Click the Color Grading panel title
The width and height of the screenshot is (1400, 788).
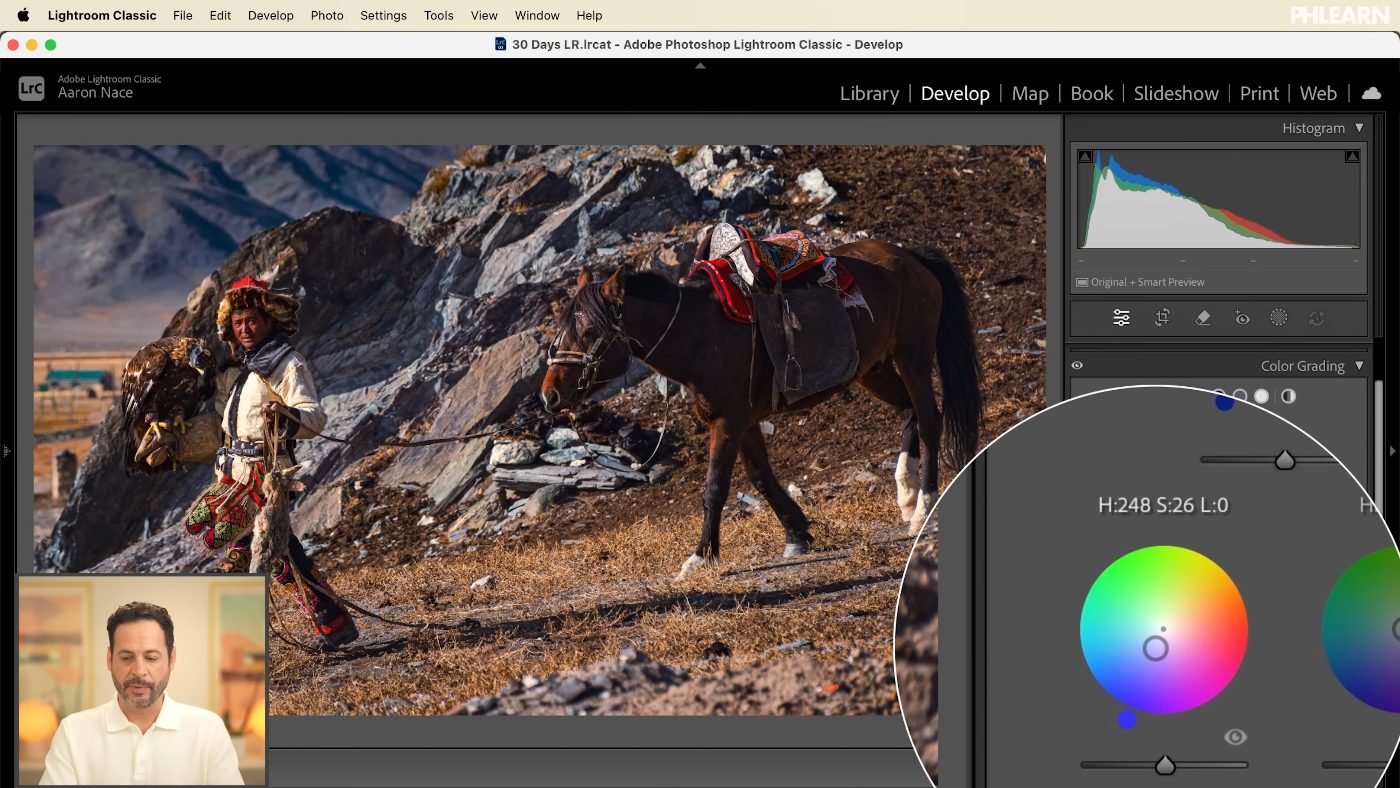pos(1302,366)
